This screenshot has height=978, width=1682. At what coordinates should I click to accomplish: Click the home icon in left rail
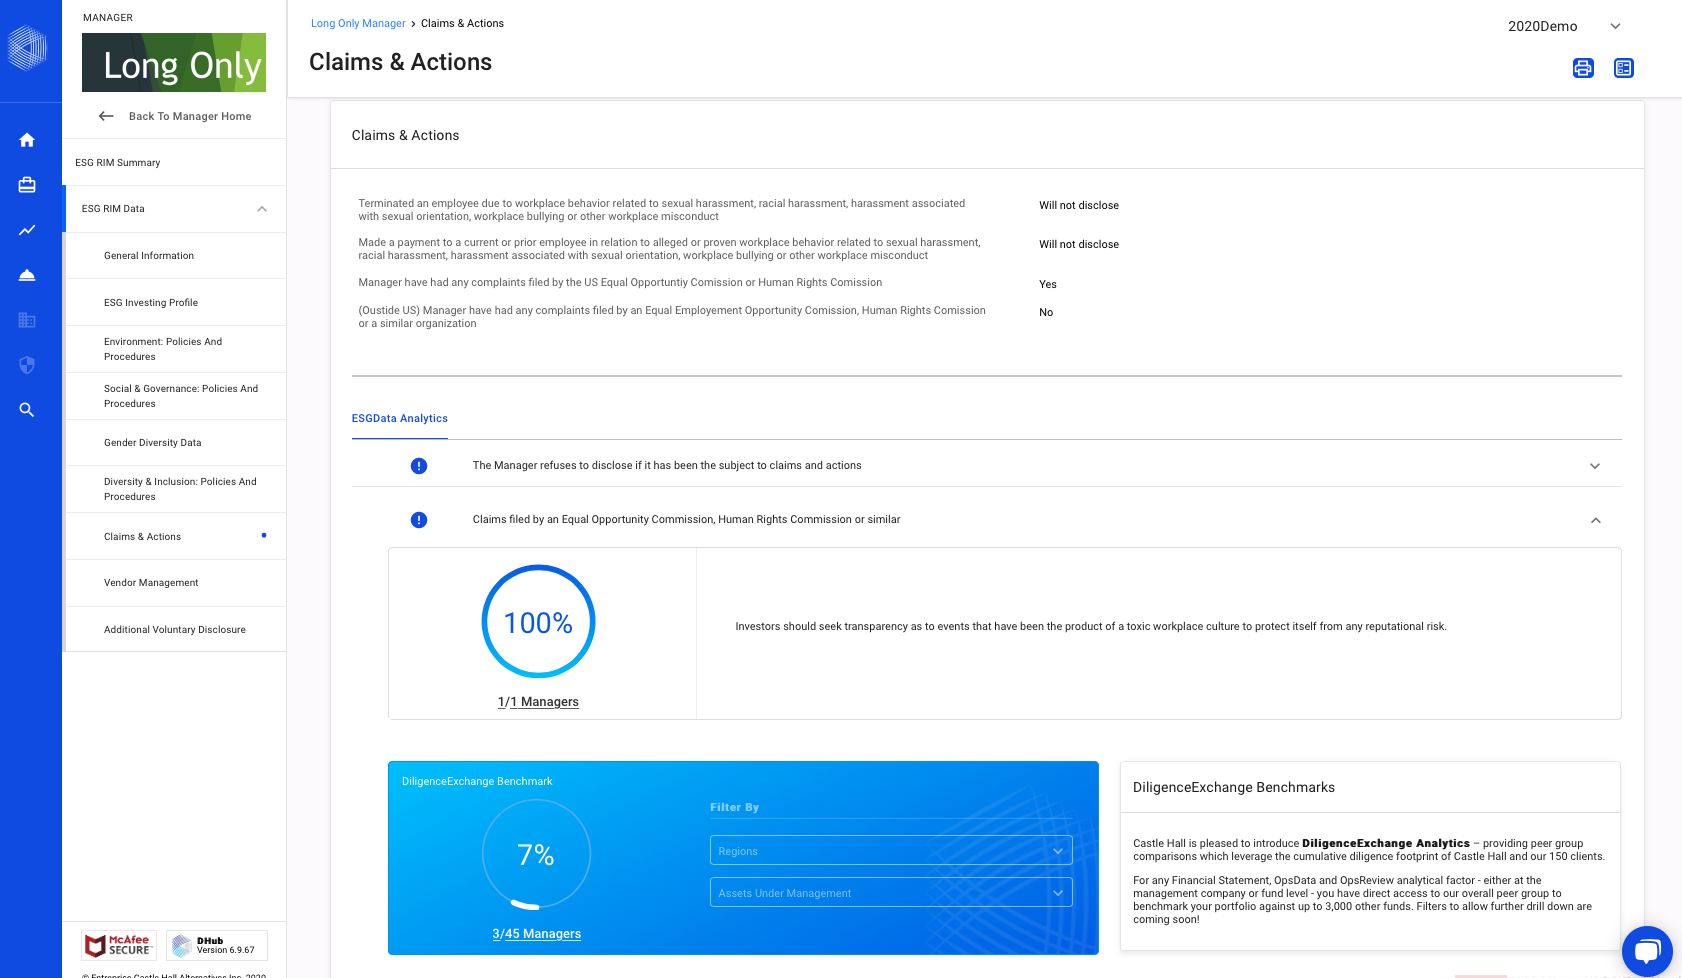coord(27,140)
